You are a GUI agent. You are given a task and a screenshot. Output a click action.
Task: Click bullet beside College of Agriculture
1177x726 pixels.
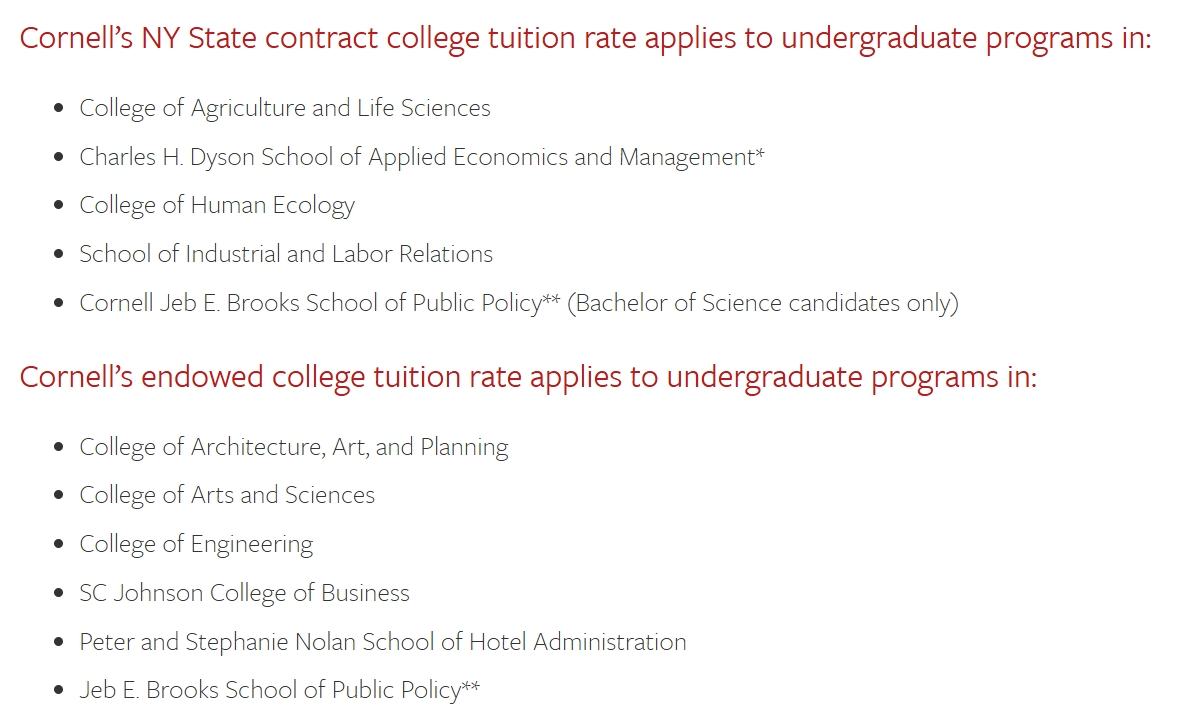pos(59,108)
